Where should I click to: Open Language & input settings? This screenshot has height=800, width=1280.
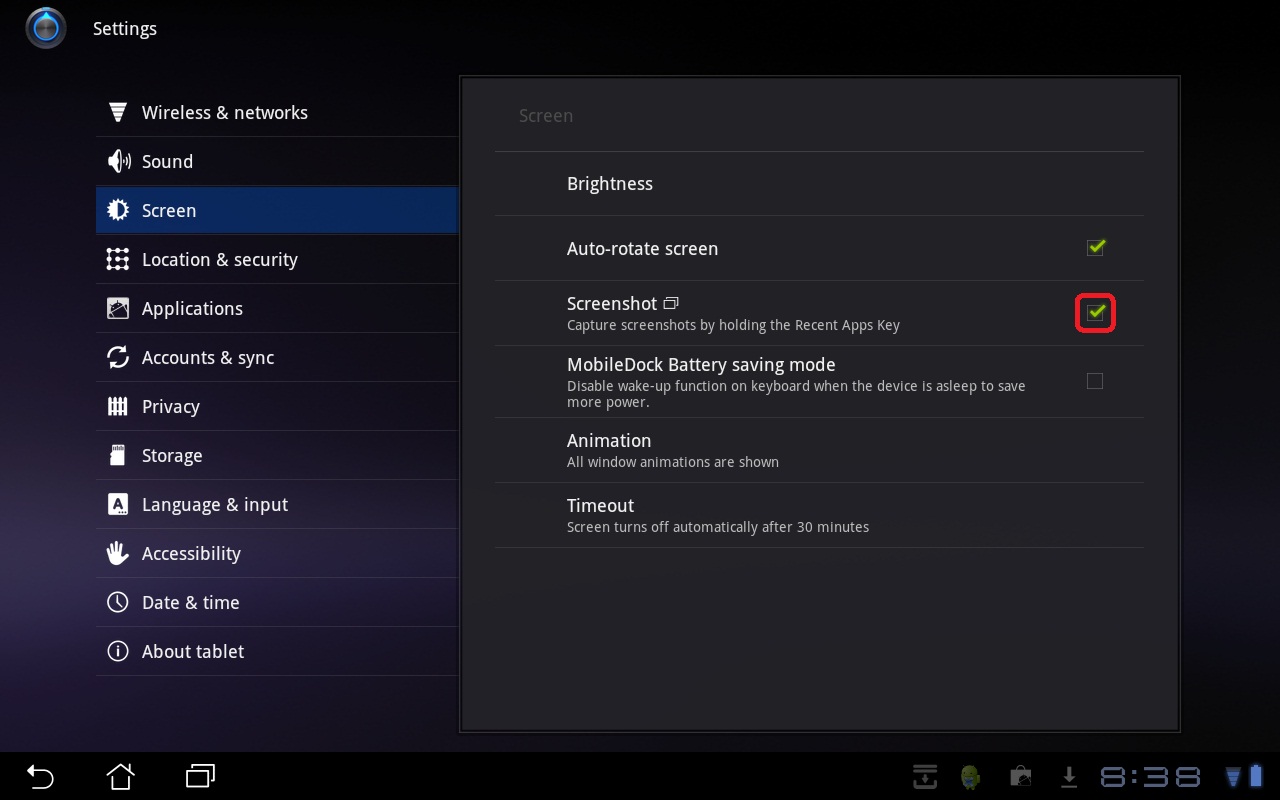(214, 504)
